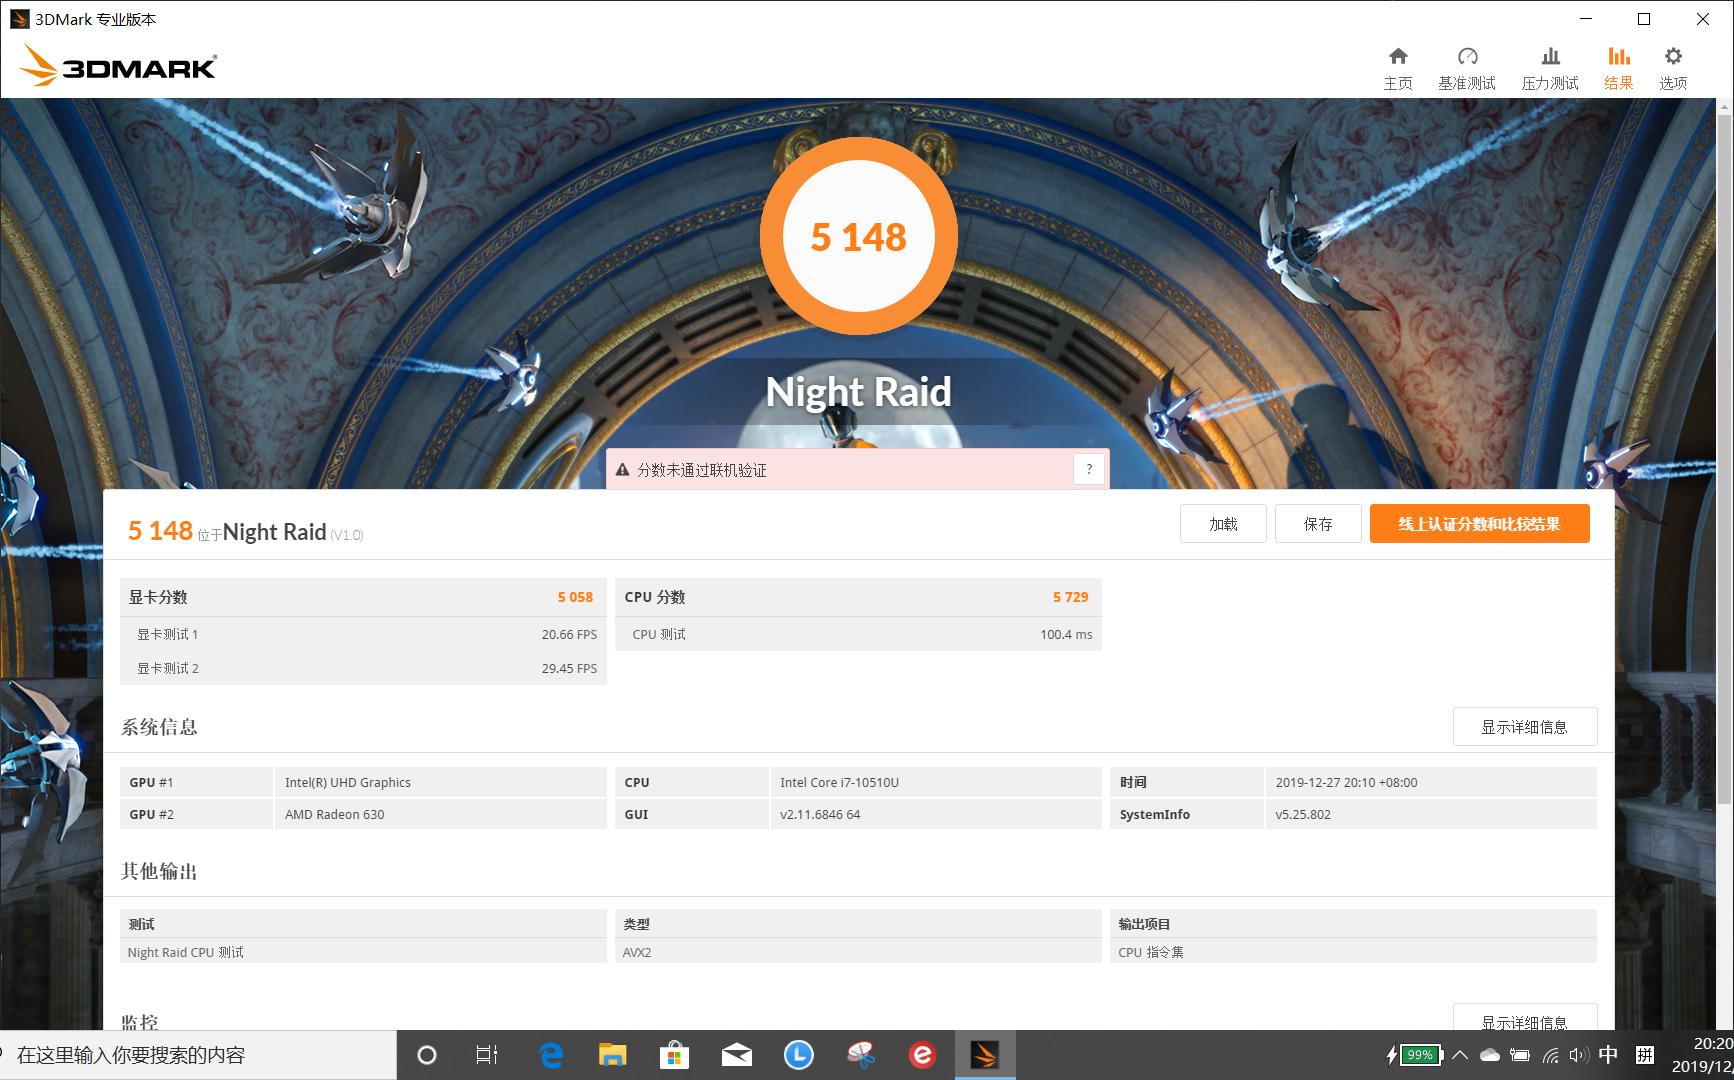Click the Windows taskbar search box
This screenshot has height=1080, width=1734.
click(200, 1055)
